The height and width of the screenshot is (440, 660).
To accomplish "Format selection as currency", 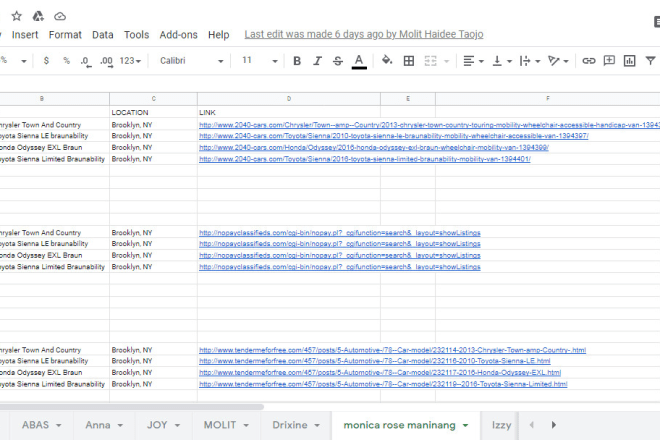I will (46, 61).
